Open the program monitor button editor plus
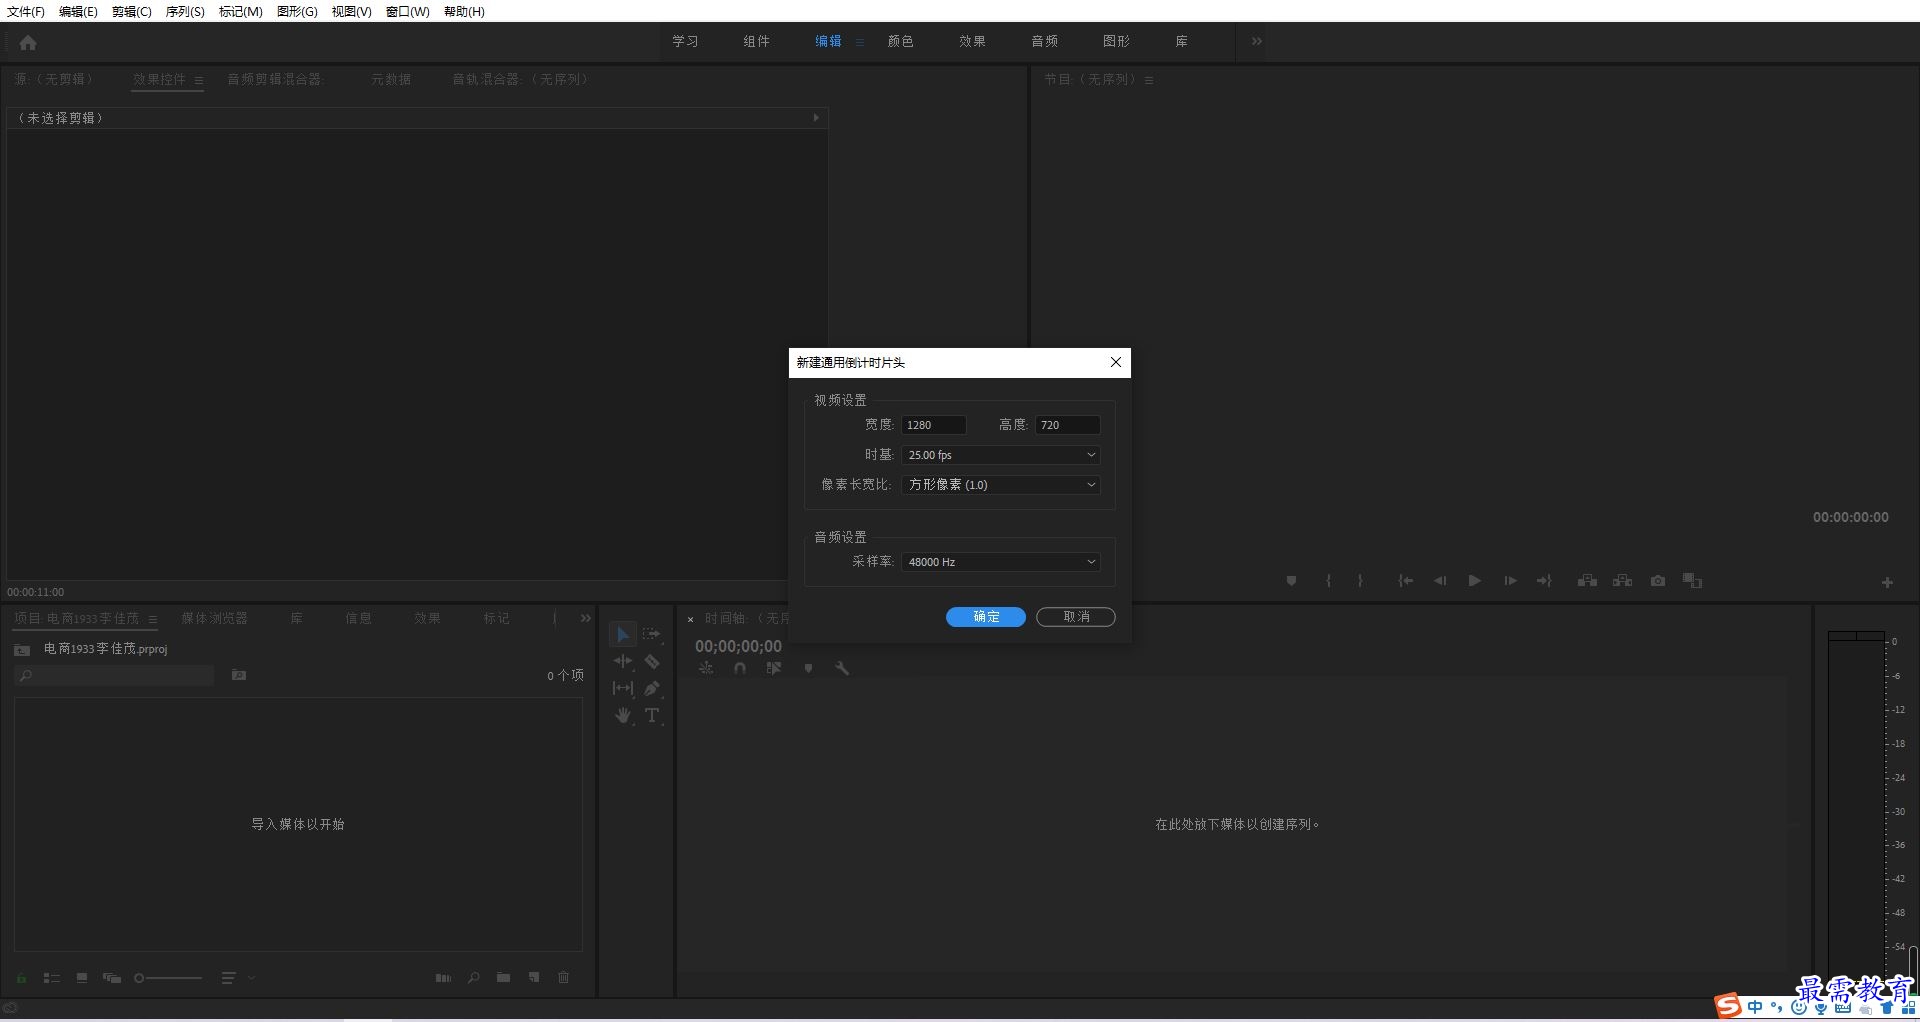This screenshot has height=1022, width=1920. (1887, 583)
